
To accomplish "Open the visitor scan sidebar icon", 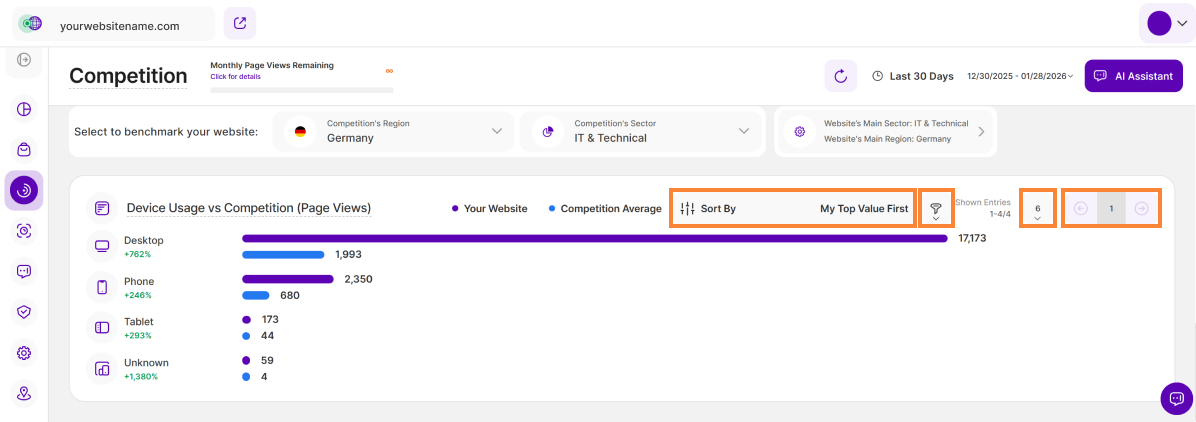I will tap(24, 231).
